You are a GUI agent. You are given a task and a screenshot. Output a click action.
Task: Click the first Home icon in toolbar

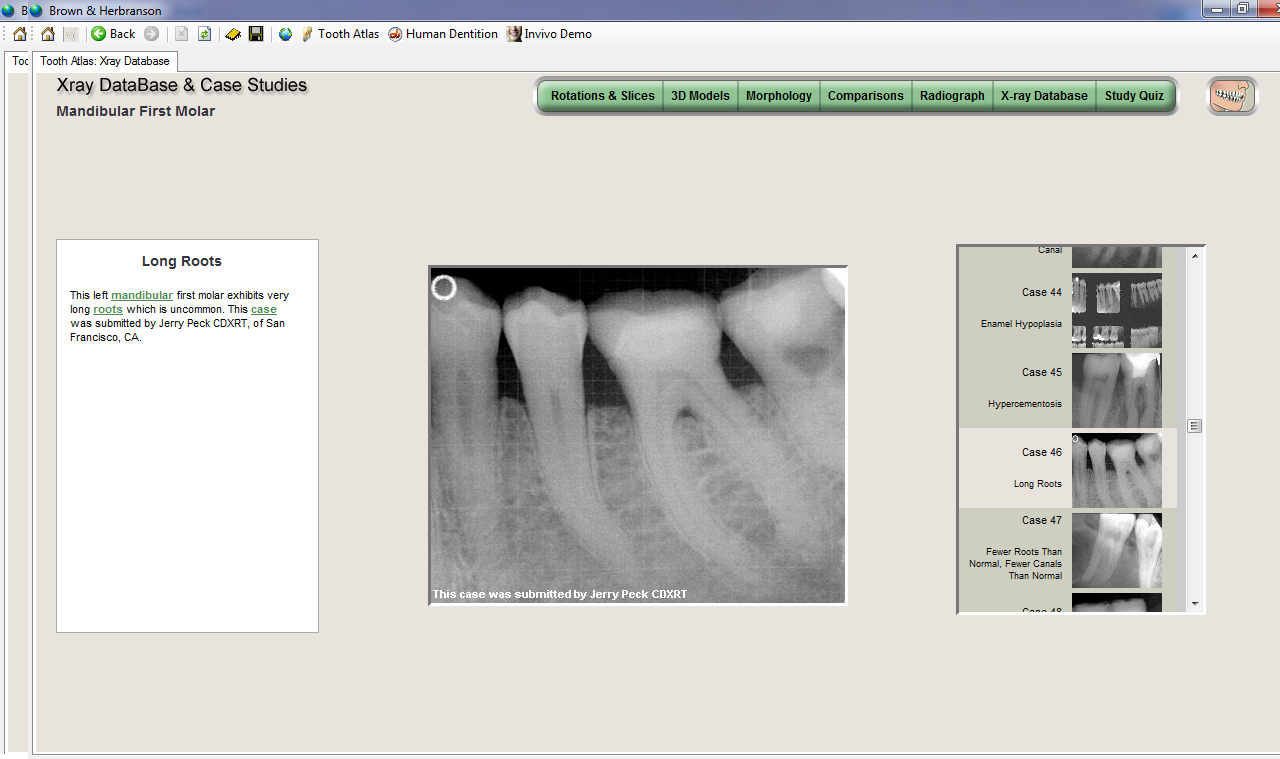tap(20, 34)
